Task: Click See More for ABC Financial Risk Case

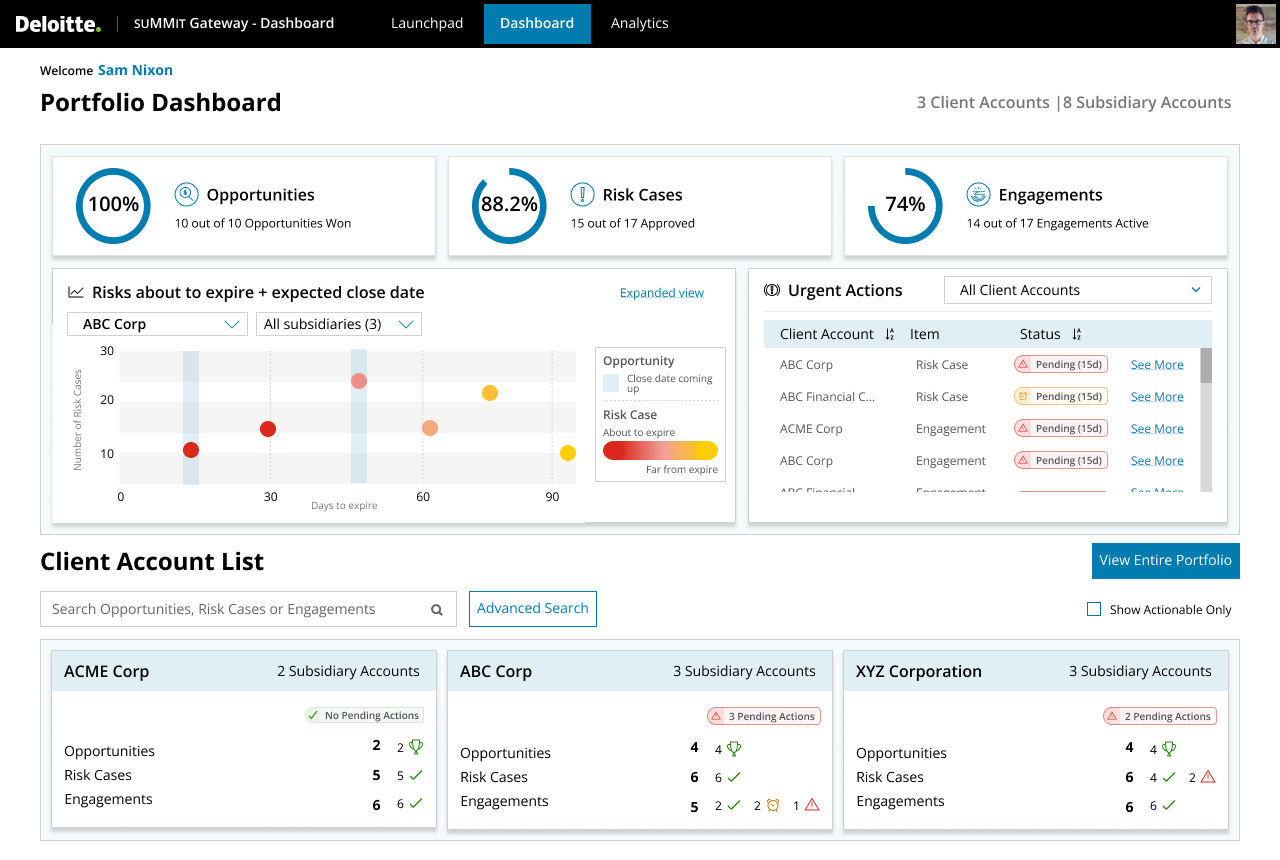Action: coord(1157,397)
